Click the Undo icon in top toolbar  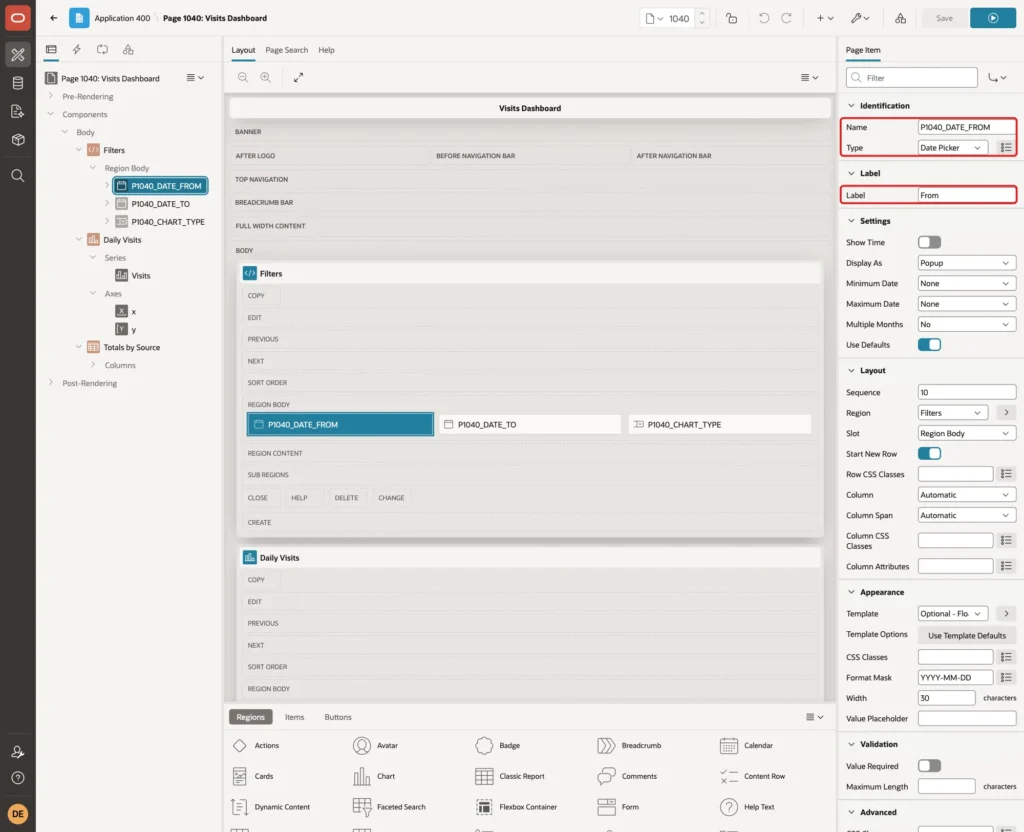pyautogui.click(x=763, y=18)
